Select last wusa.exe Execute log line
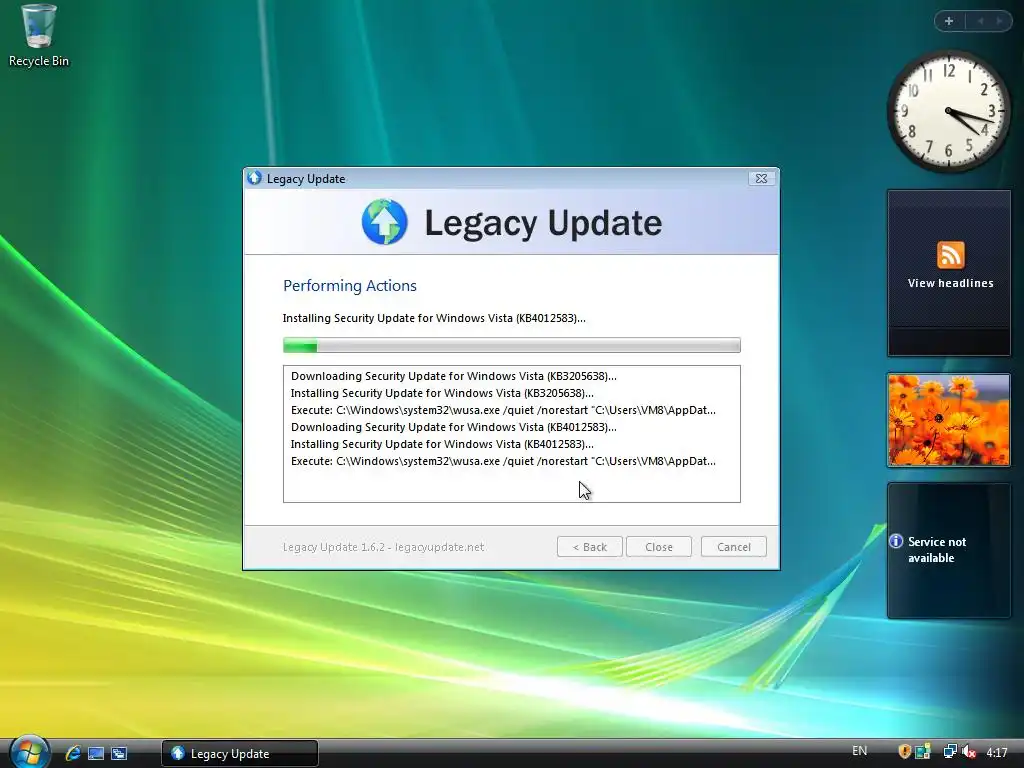The width and height of the screenshot is (1024, 768). click(x=503, y=461)
